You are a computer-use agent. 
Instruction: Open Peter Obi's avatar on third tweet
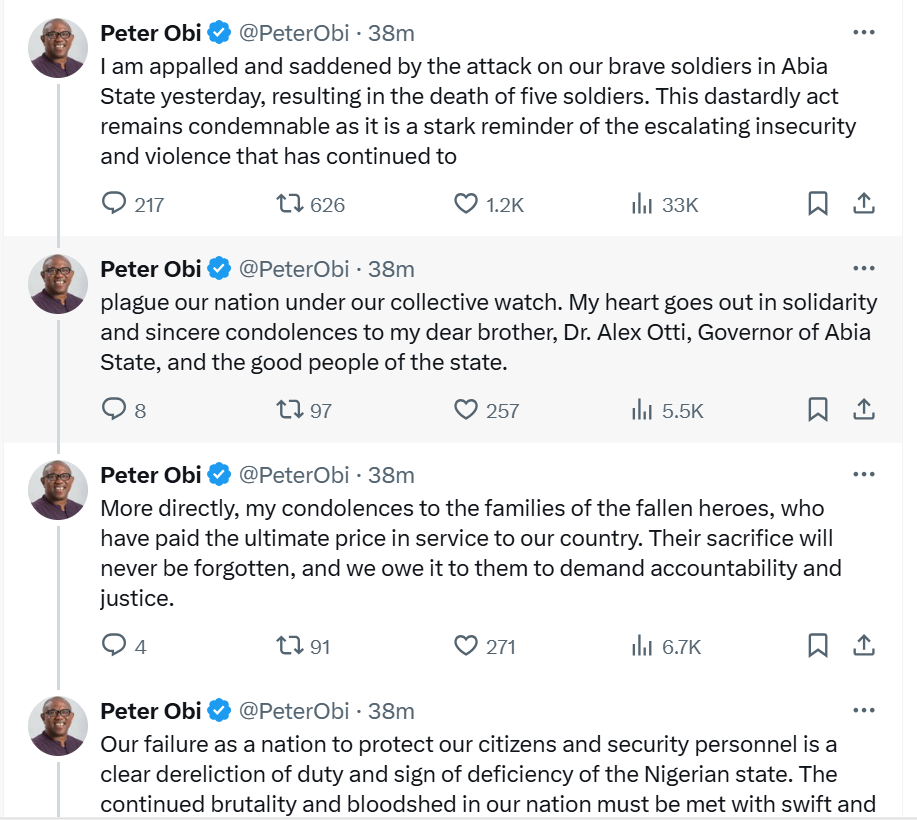(58, 489)
